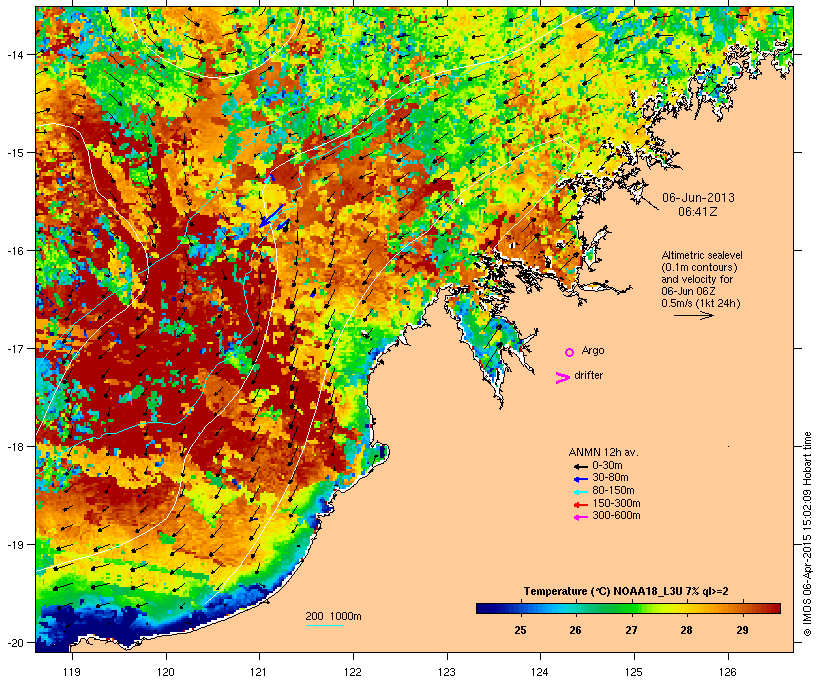Click the 'drifter' legend label
Image resolution: width=820 pixels, height=680 pixels.
[588, 375]
